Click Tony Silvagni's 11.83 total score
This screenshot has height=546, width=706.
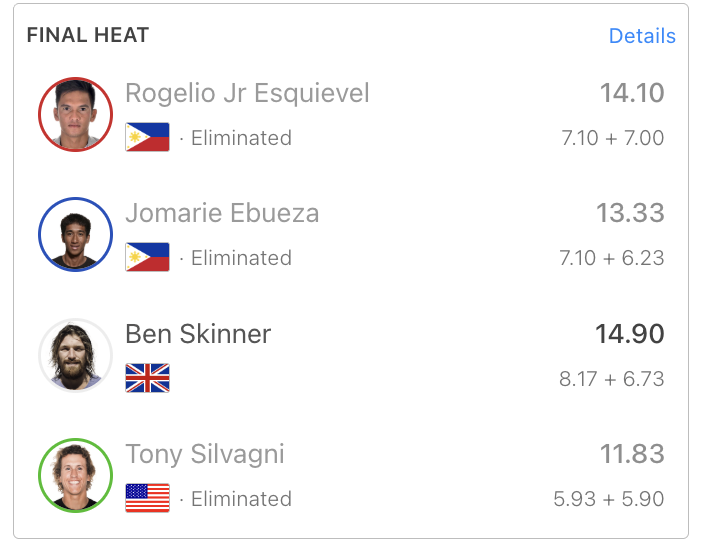632,454
